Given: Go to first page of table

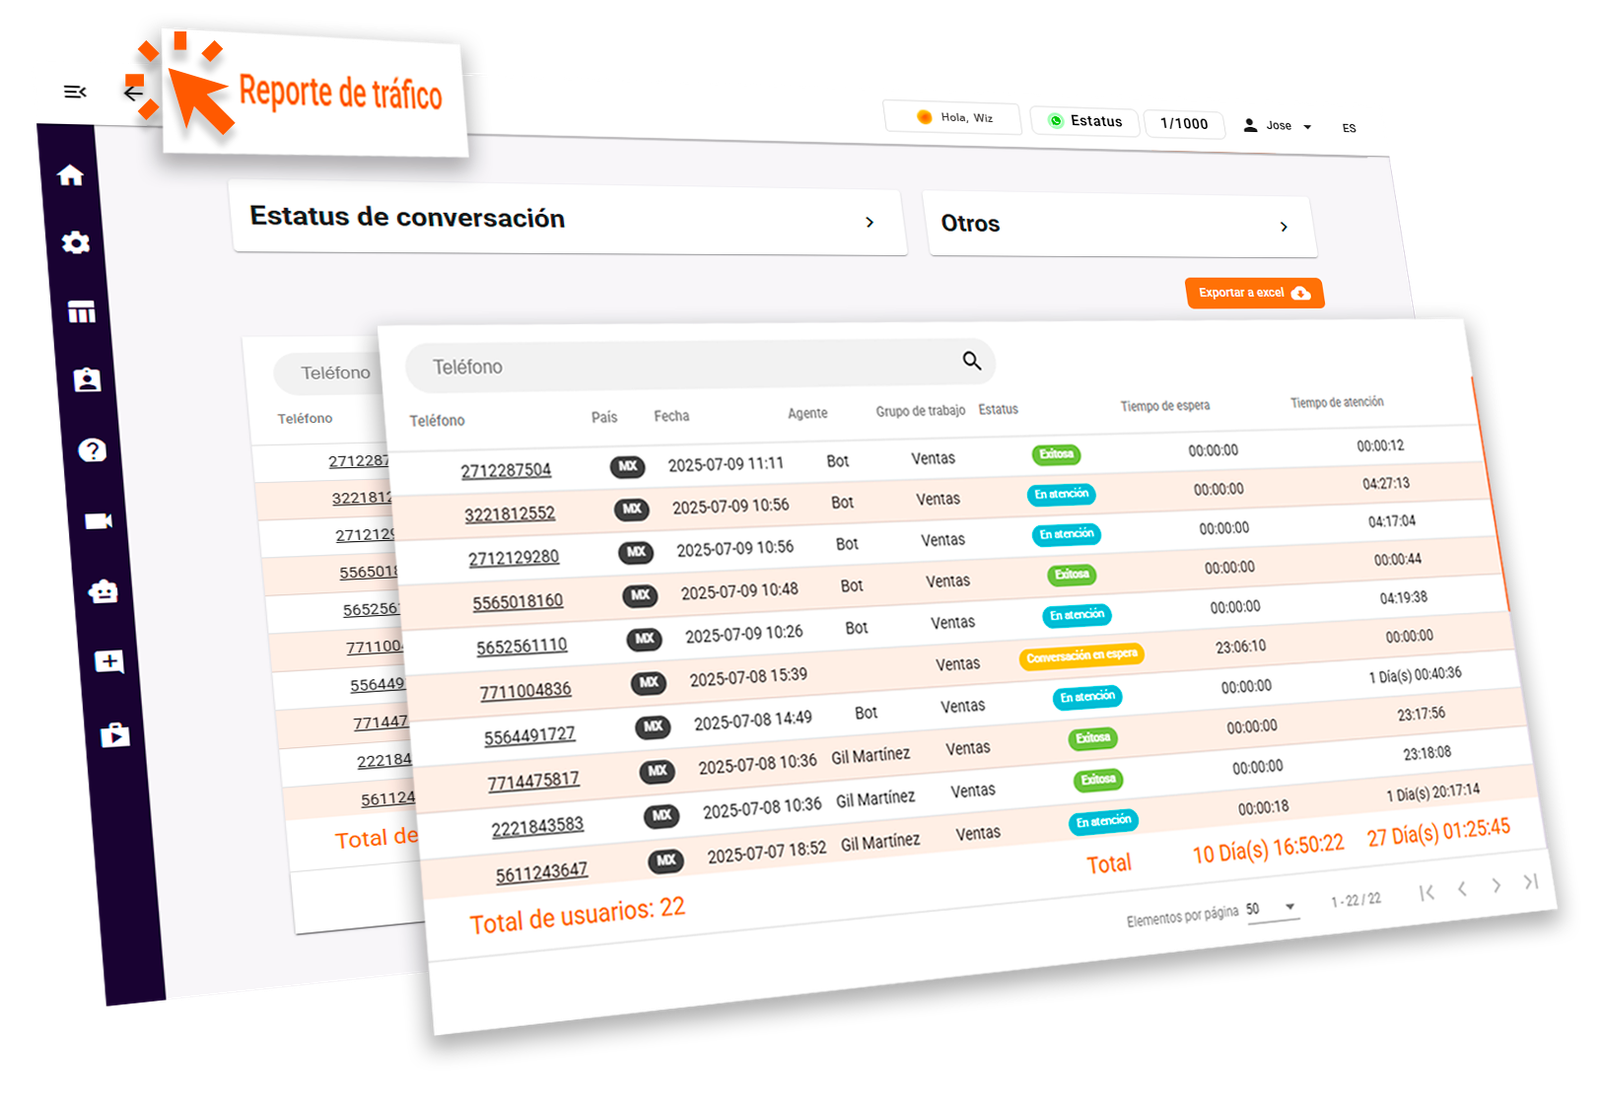Looking at the screenshot, I should [1427, 892].
